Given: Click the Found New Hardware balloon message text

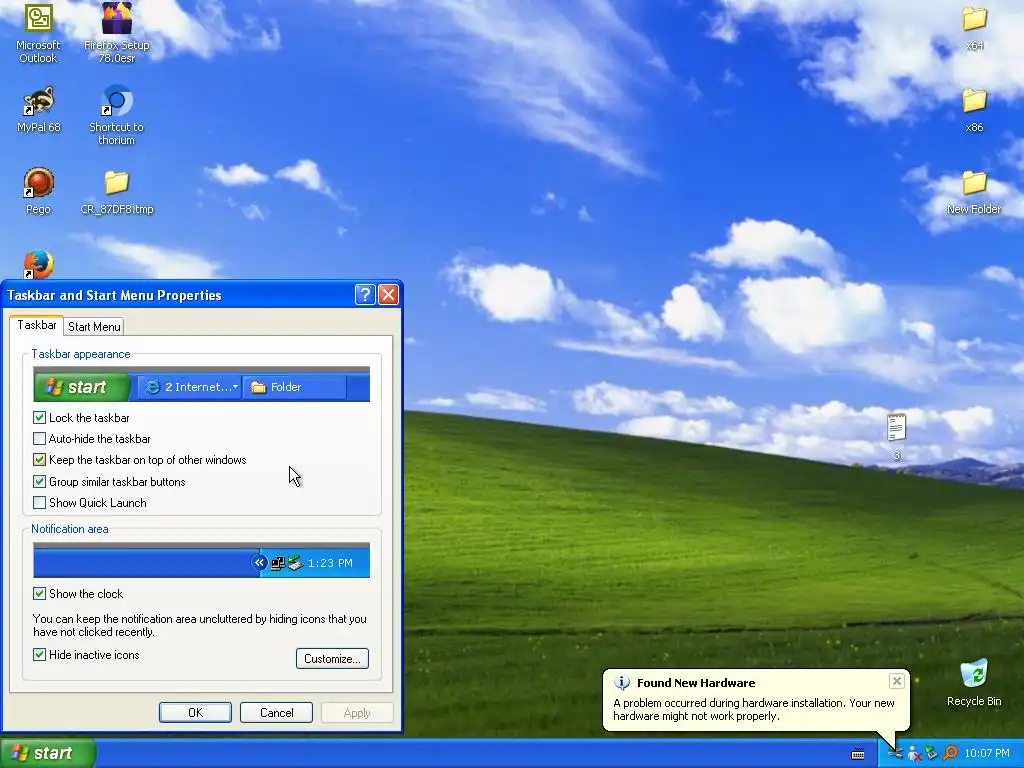Looking at the screenshot, I should coord(754,709).
